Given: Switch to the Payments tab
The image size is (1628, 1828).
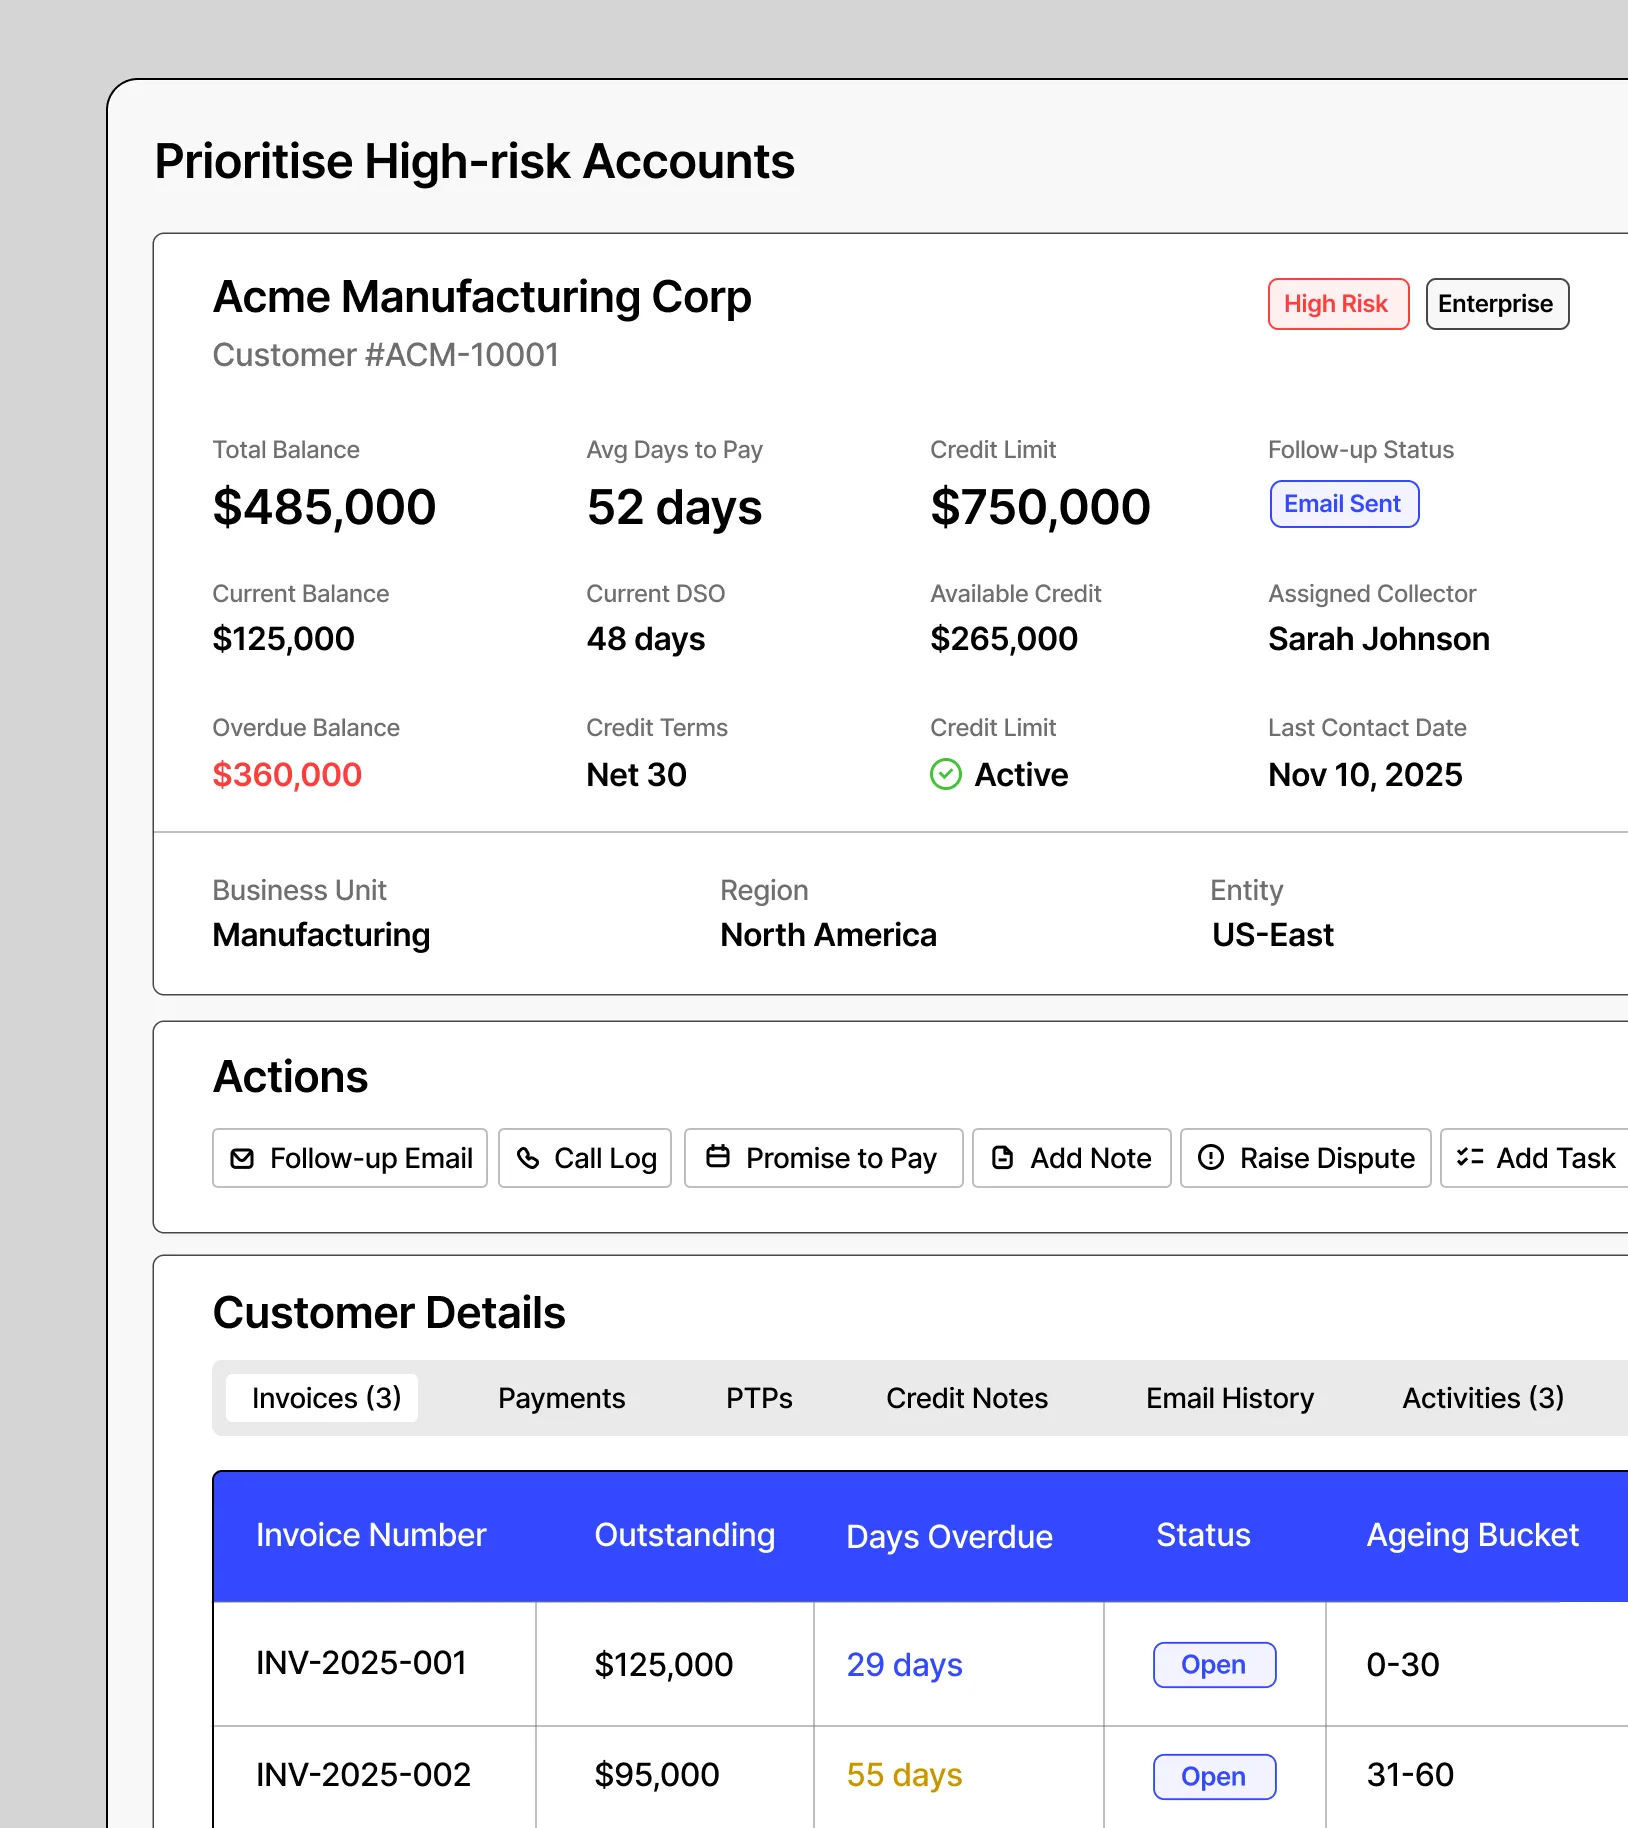Looking at the screenshot, I should pyautogui.click(x=561, y=1398).
